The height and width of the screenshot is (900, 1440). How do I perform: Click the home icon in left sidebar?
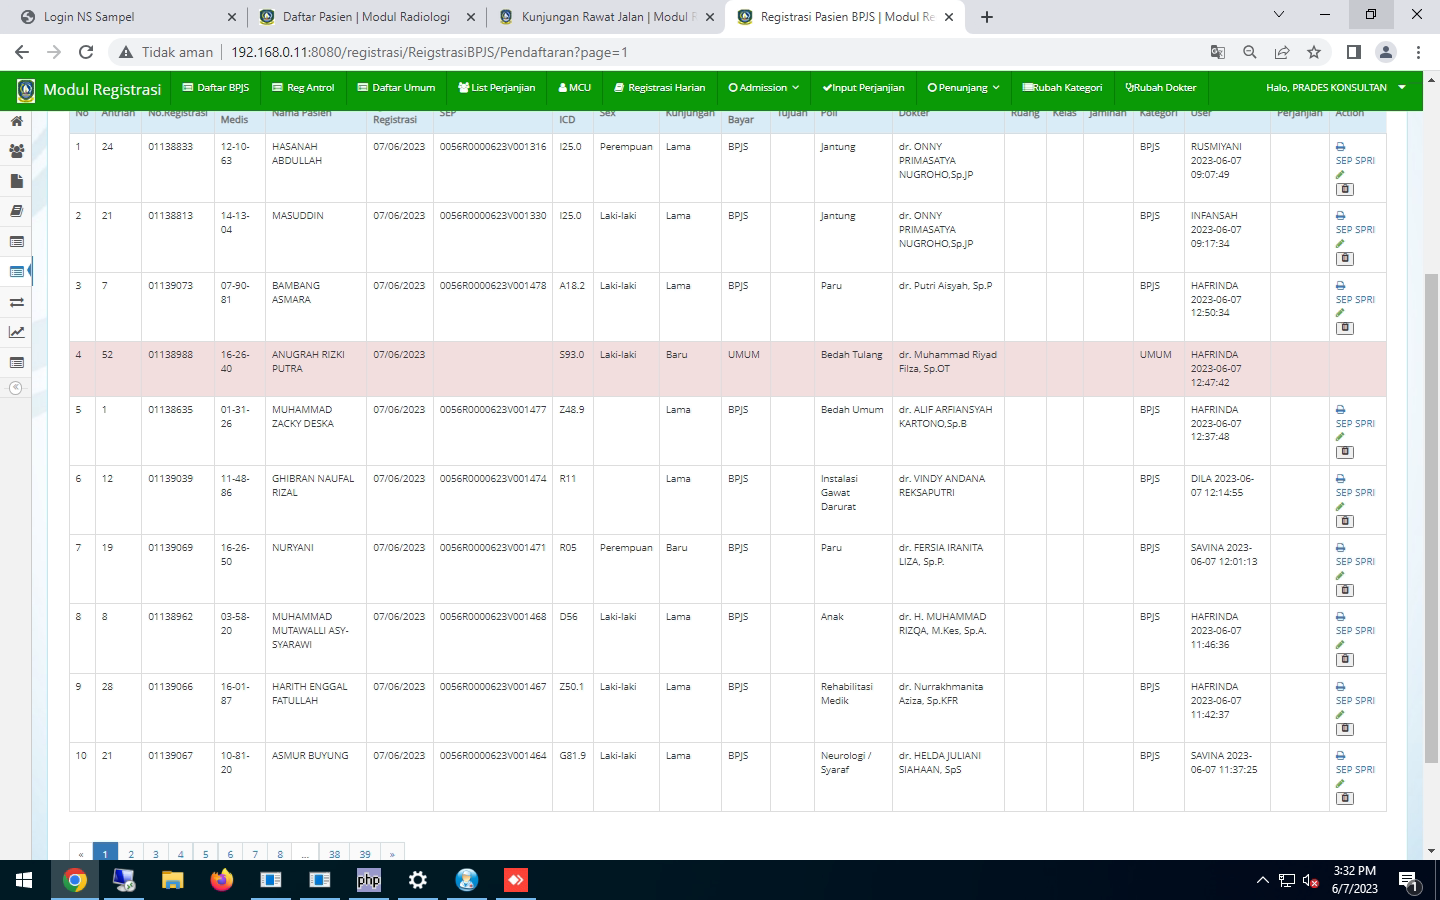click(x=16, y=121)
